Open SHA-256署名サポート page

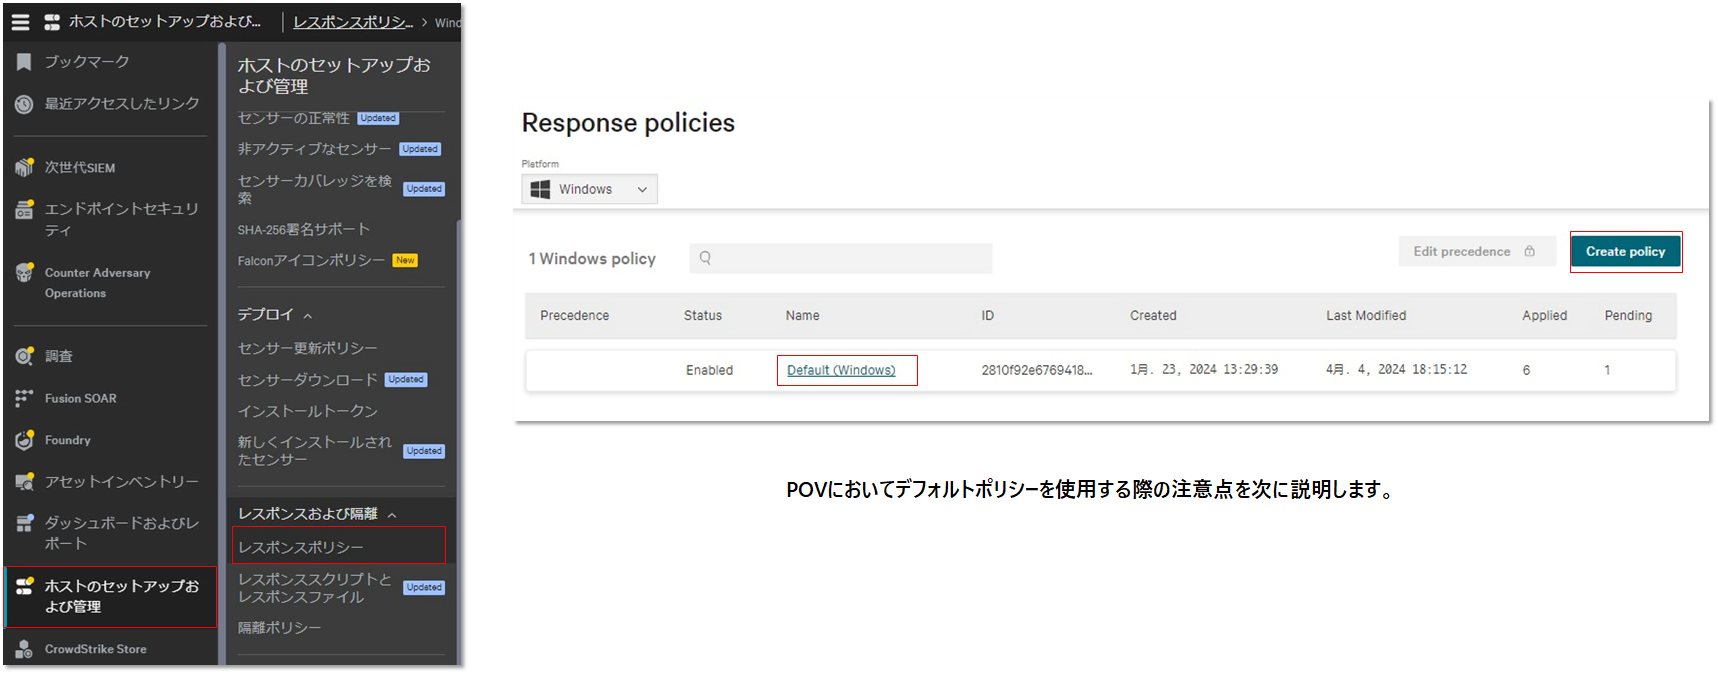tap(304, 229)
